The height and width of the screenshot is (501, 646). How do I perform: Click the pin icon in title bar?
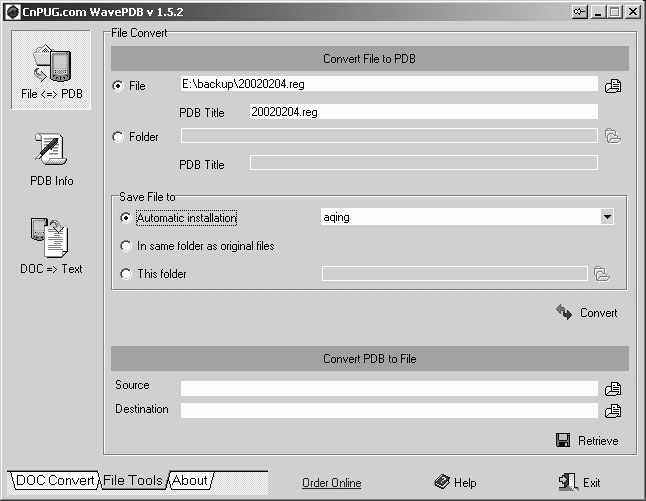pyautogui.click(x=580, y=12)
